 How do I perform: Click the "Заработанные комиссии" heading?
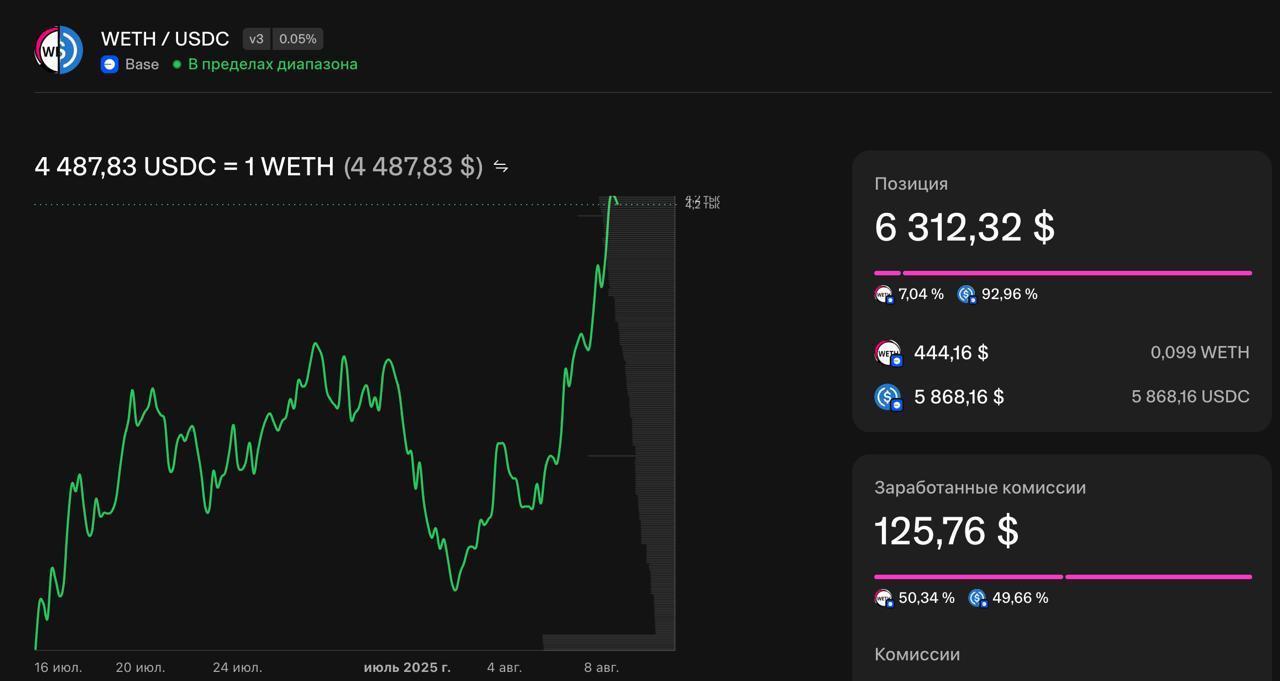pos(980,488)
